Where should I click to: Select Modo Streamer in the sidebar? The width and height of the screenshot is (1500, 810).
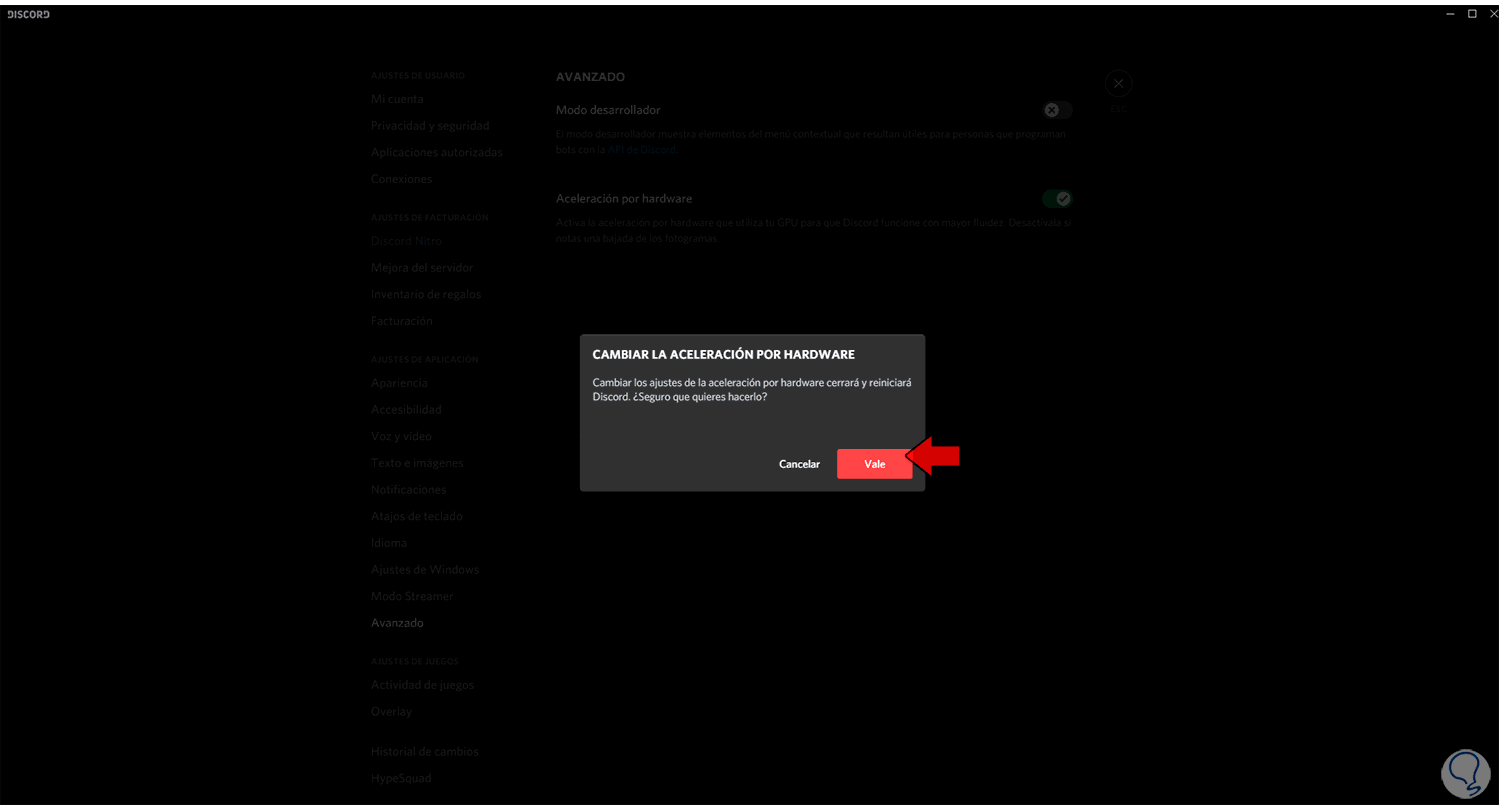(412, 596)
